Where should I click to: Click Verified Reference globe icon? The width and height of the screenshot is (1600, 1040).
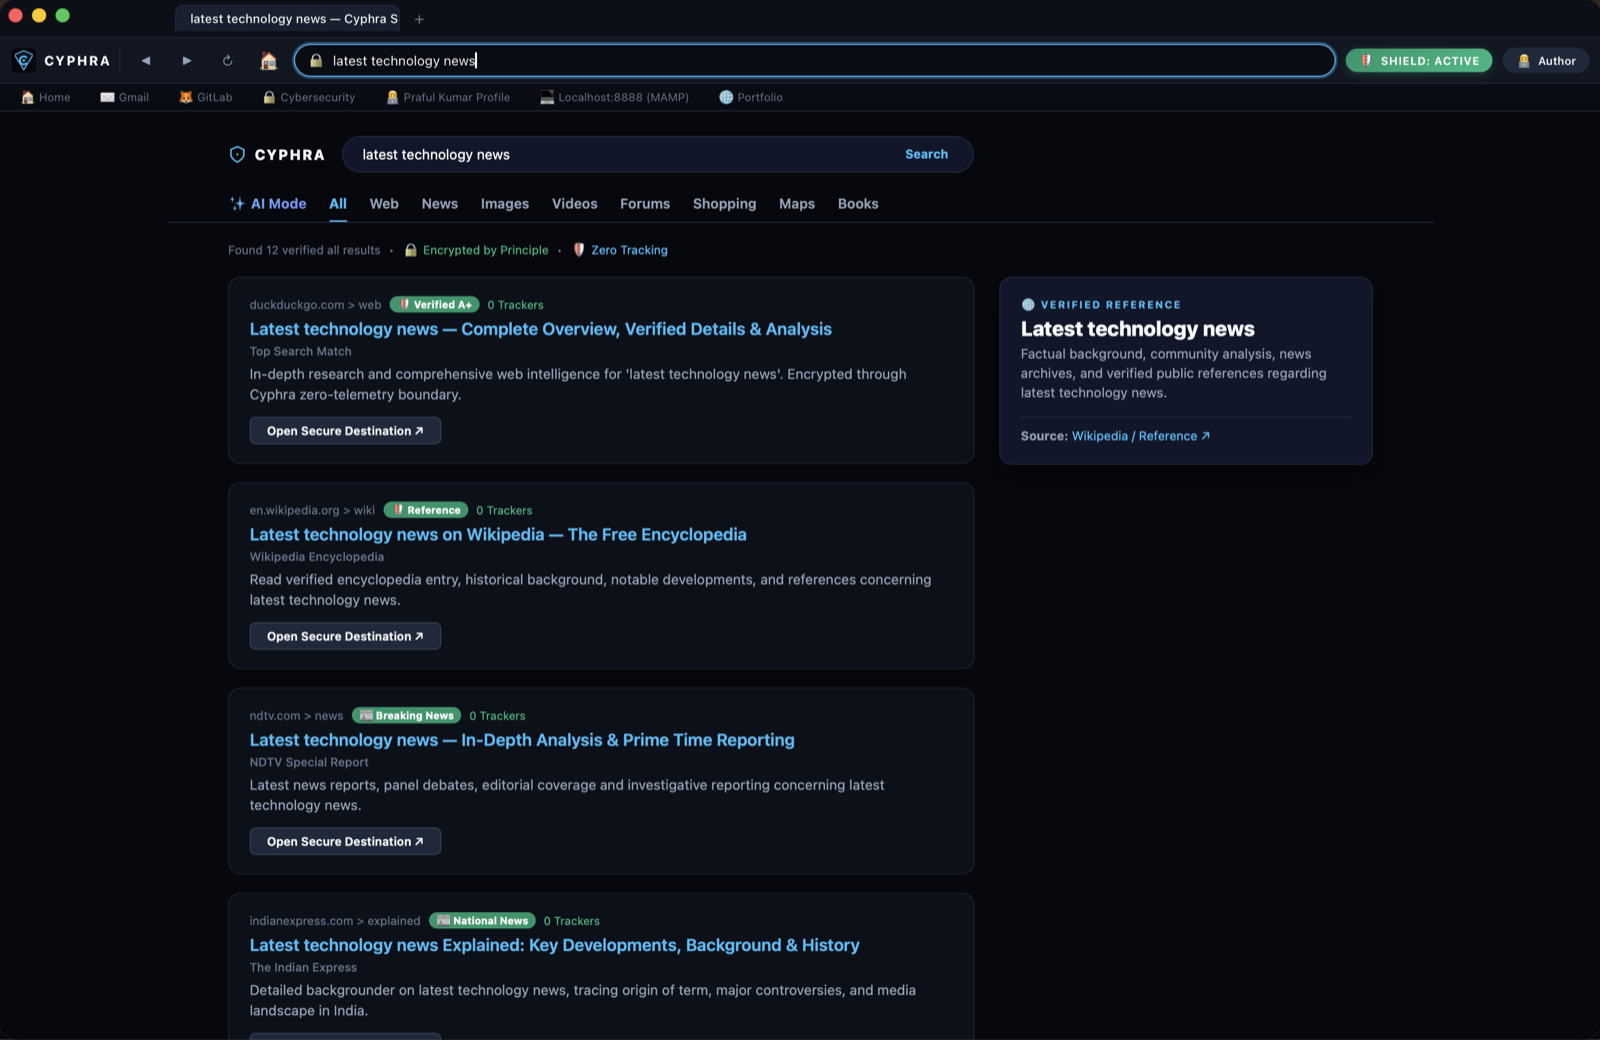[x=1028, y=304]
